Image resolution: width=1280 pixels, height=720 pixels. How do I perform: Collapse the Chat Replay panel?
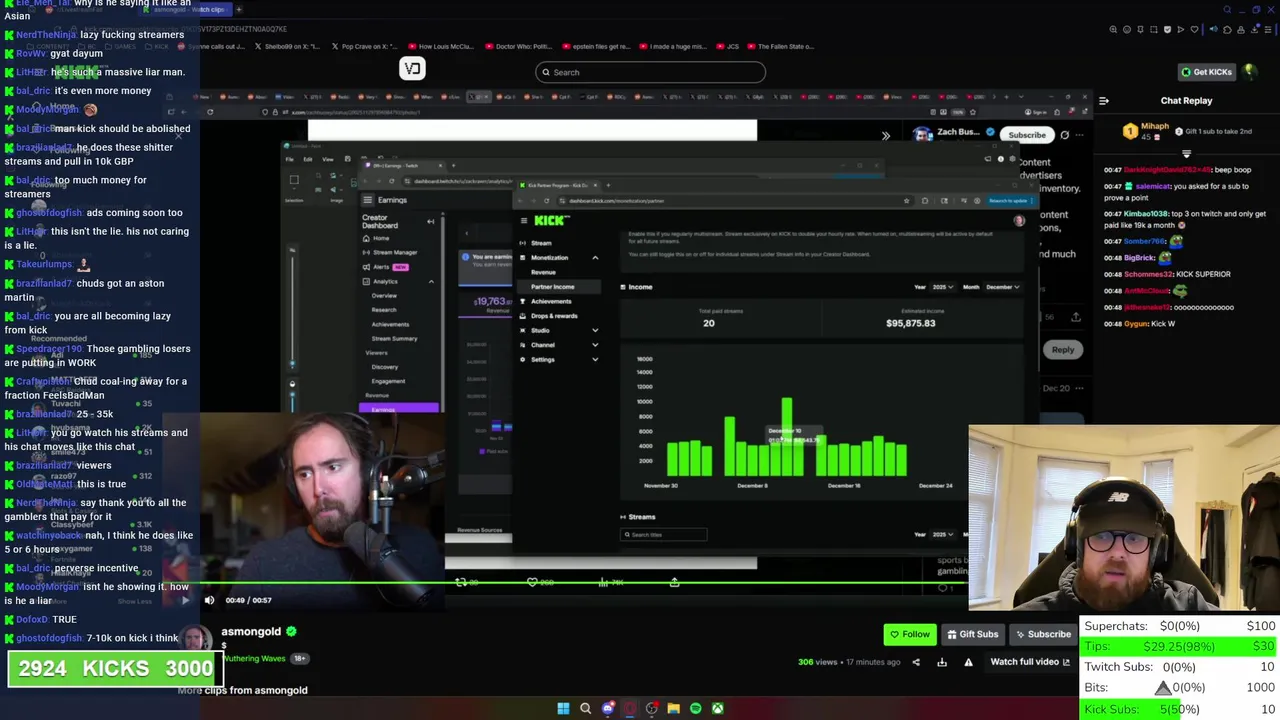tap(1104, 101)
